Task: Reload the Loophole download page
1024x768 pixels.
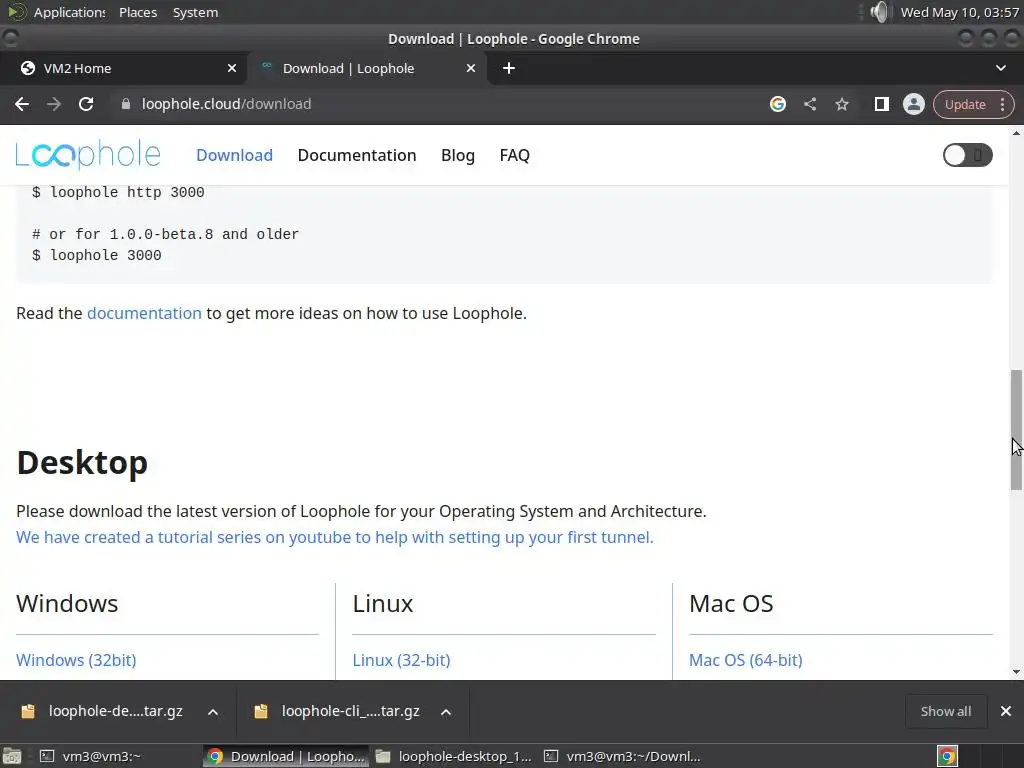Action: [86, 104]
